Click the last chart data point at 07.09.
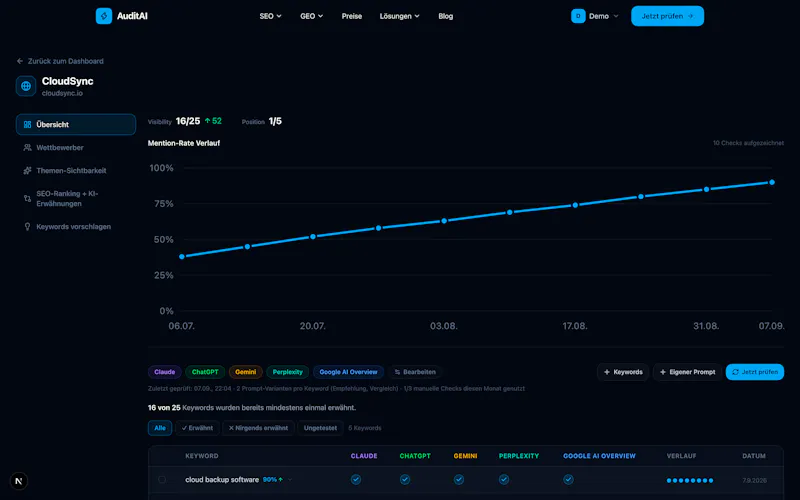800x500 pixels. pyautogui.click(x=772, y=182)
